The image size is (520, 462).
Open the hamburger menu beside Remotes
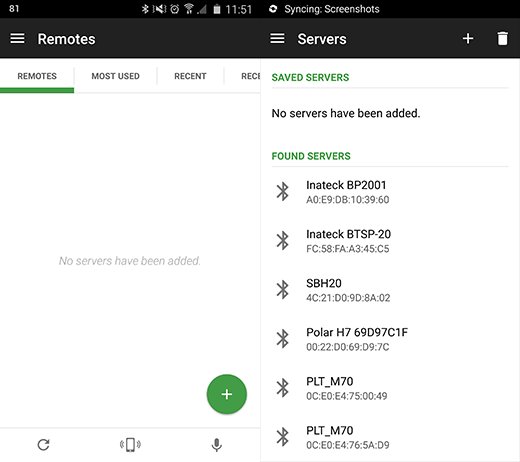coord(17,39)
